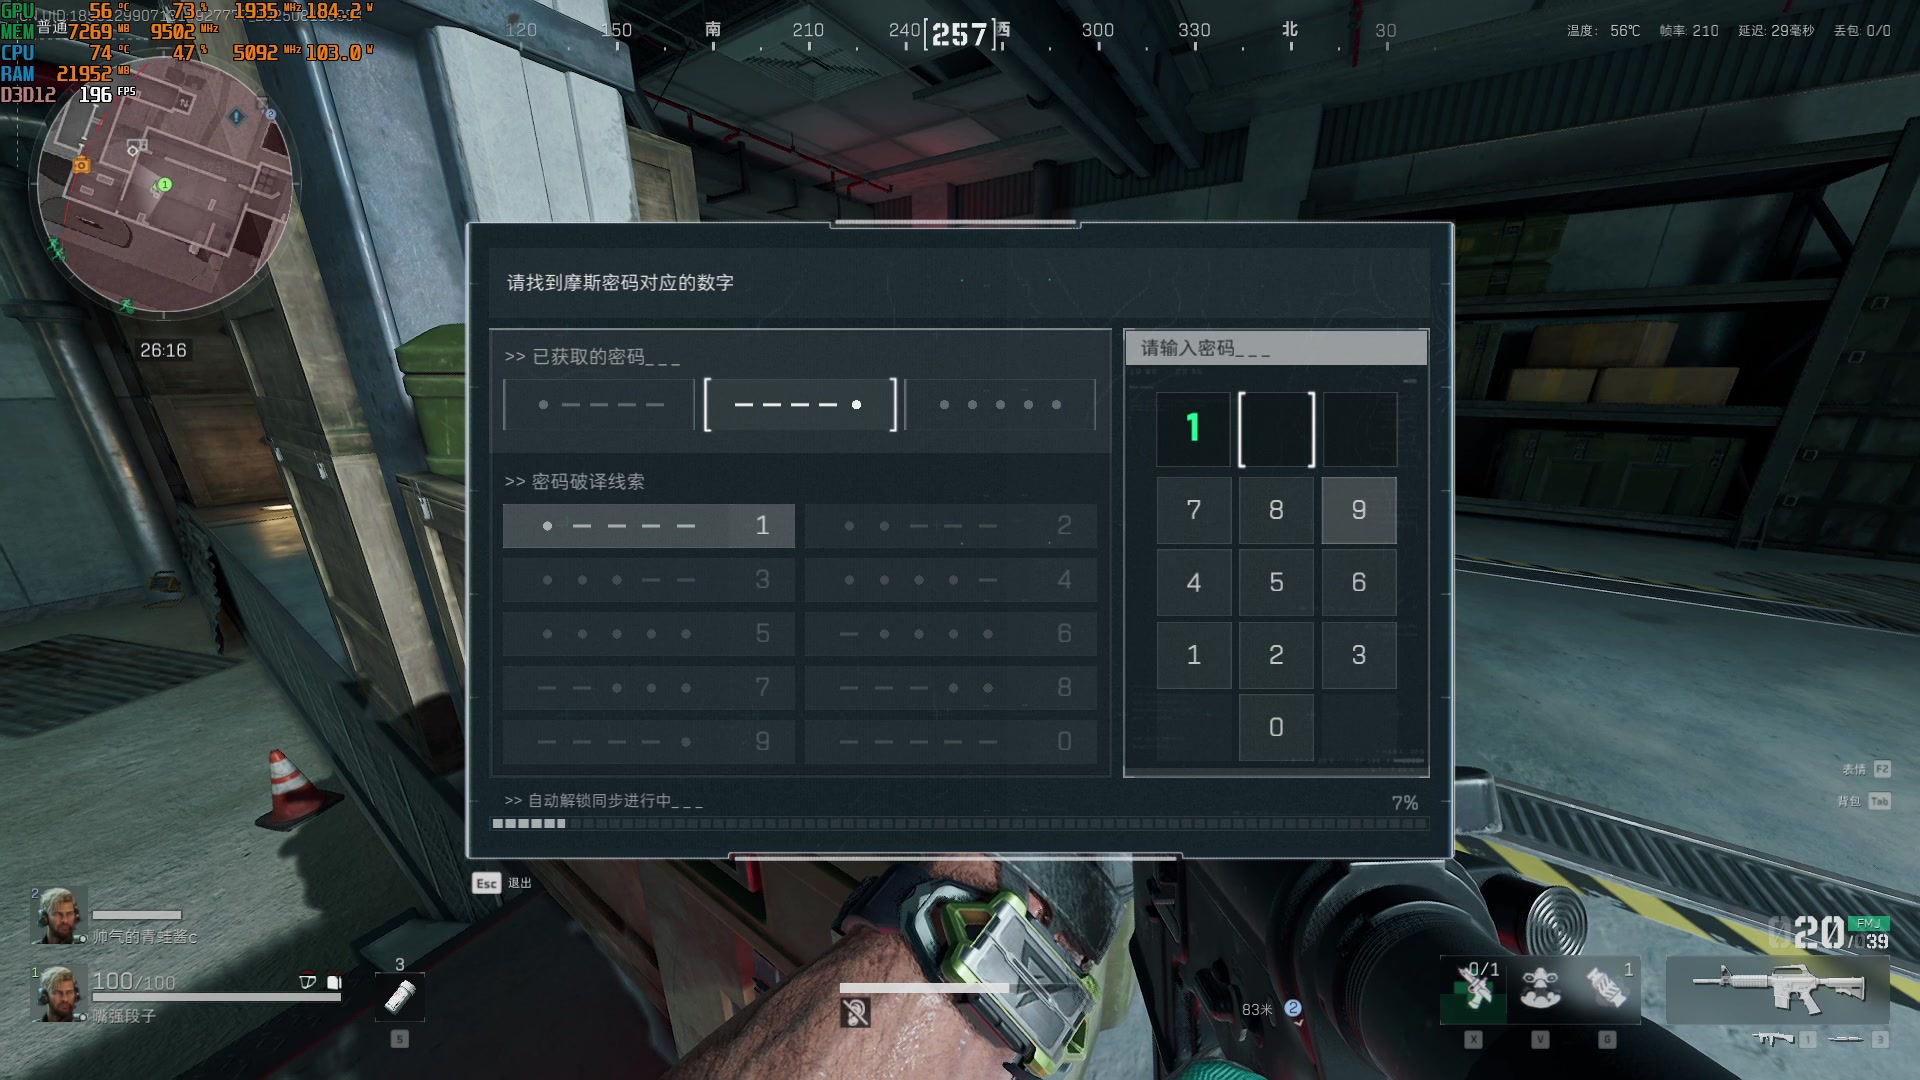
Task: Click the G-key throwable gadget icon
Action: click(1607, 990)
